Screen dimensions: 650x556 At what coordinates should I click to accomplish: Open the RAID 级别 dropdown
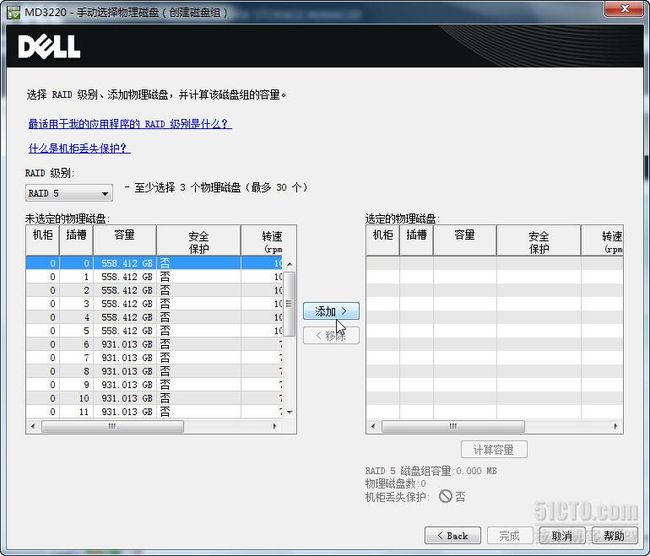click(69, 193)
